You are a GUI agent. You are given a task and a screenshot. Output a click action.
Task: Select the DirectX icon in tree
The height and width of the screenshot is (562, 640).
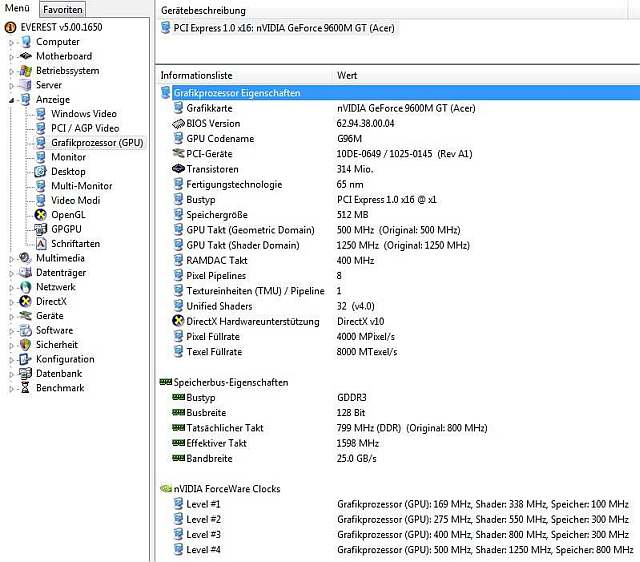[25, 301]
